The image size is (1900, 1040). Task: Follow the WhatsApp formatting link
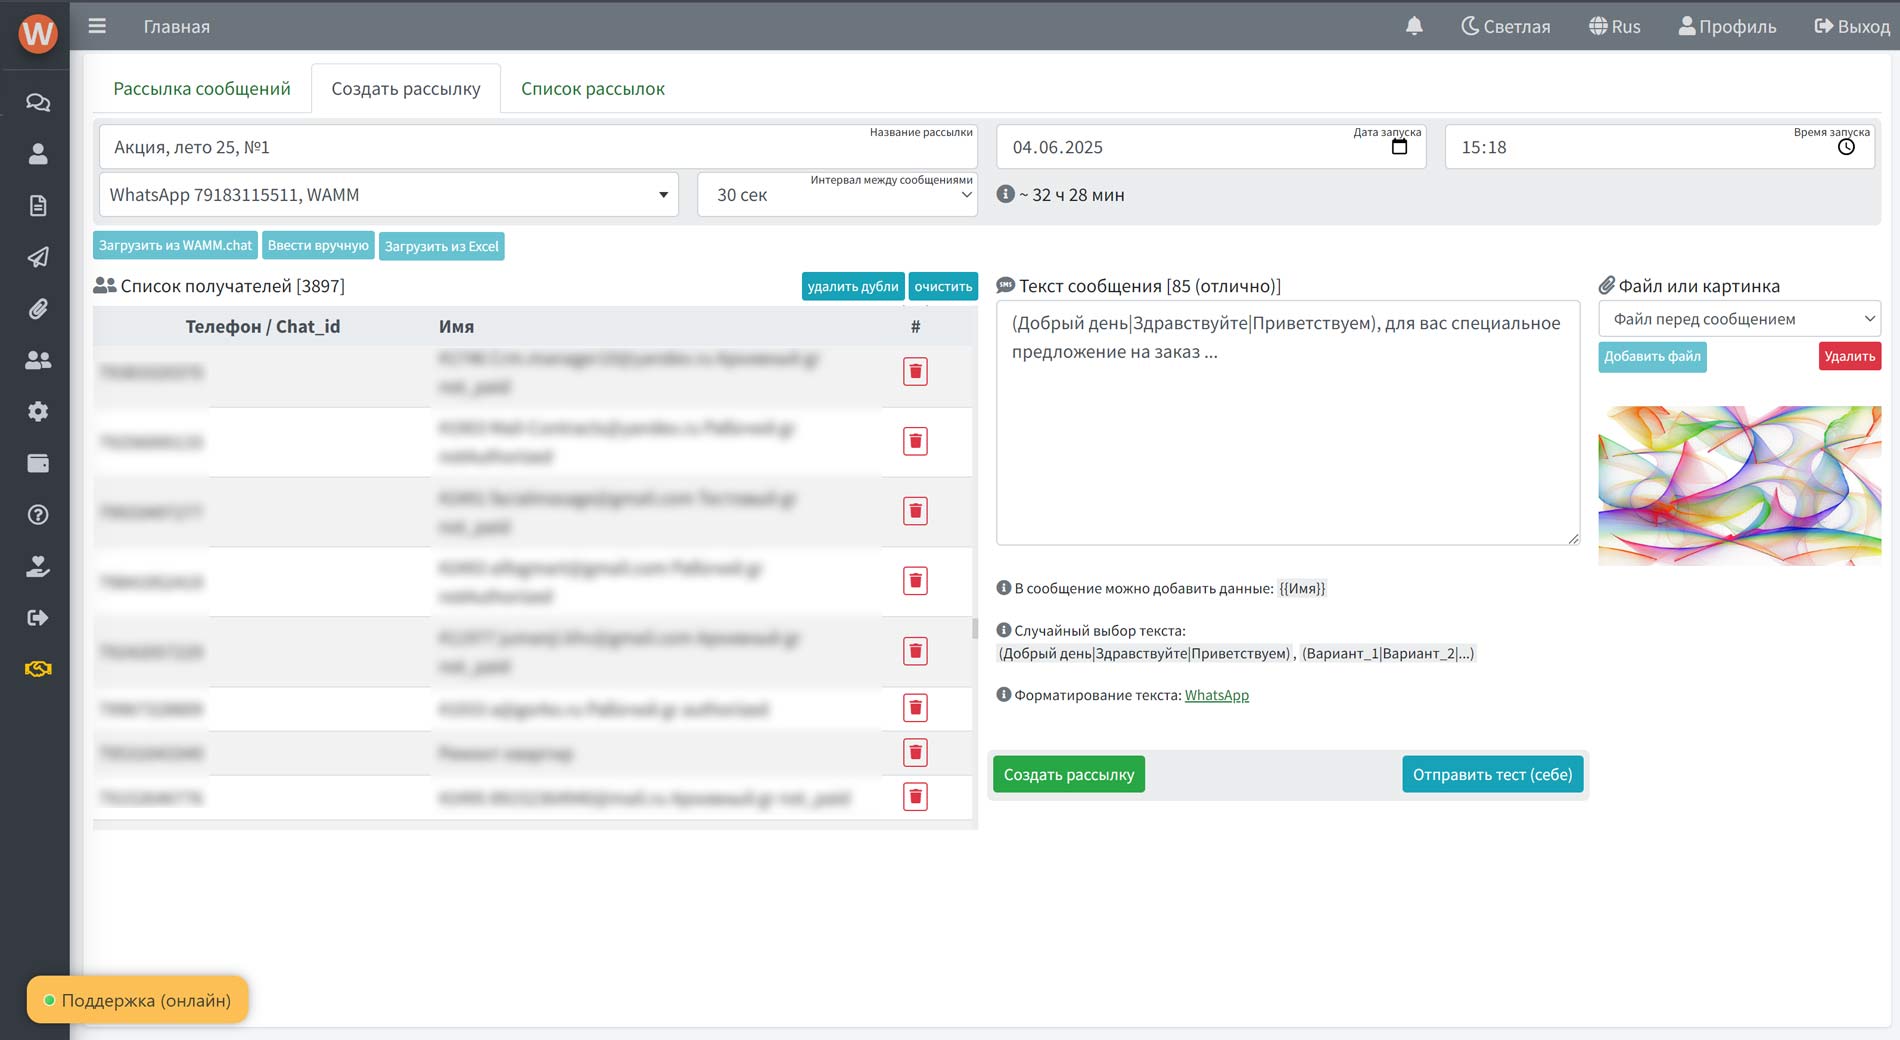pyautogui.click(x=1216, y=695)
